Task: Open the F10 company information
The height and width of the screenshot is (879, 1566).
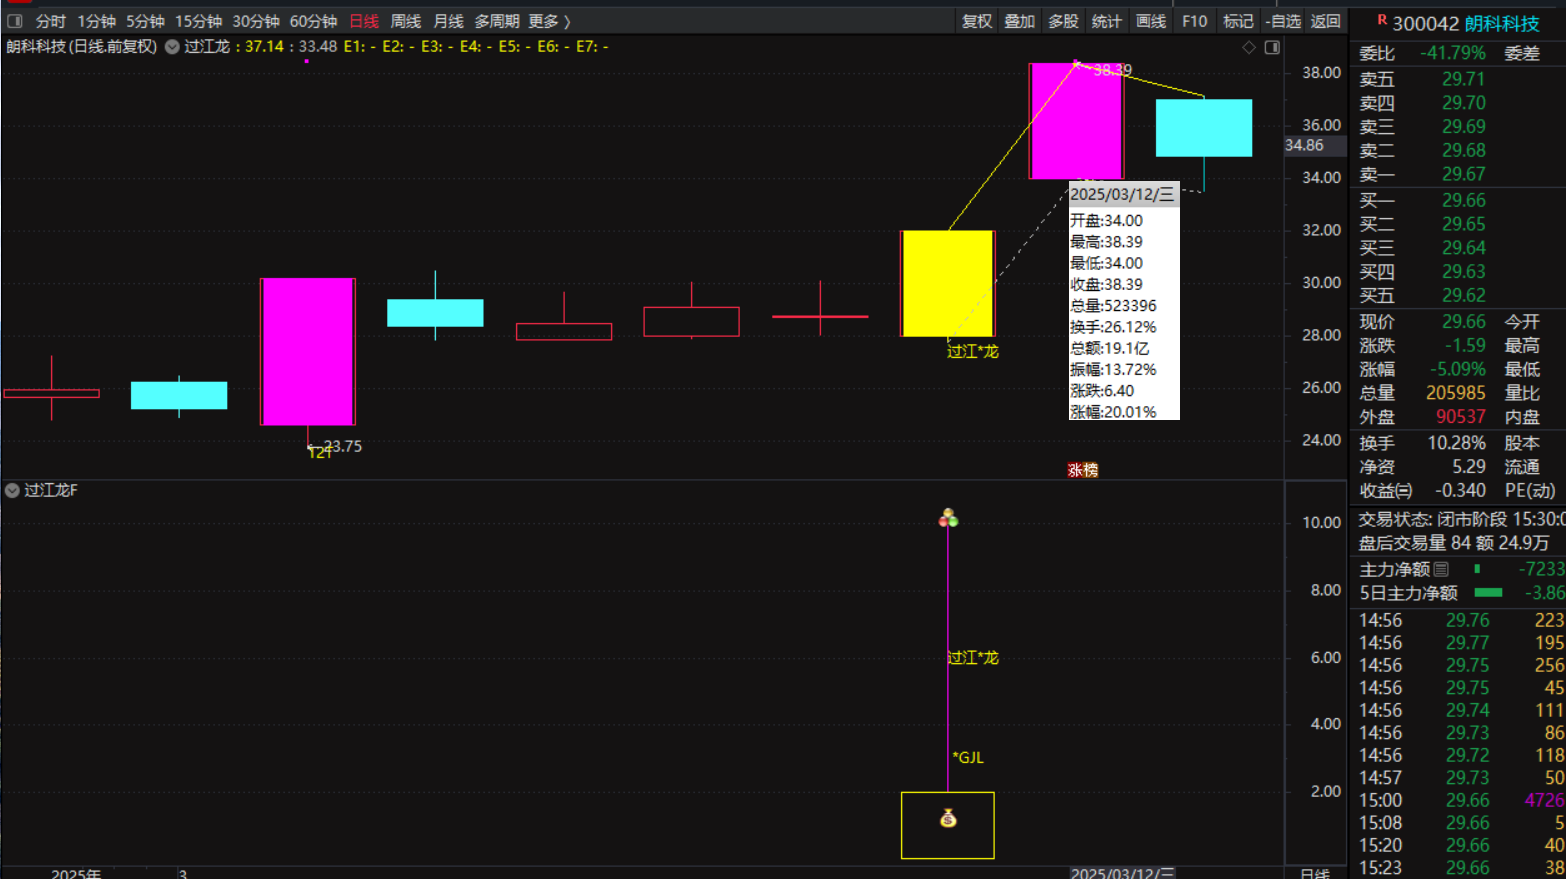Action: pyautogui.click(x=1194, y=21)
